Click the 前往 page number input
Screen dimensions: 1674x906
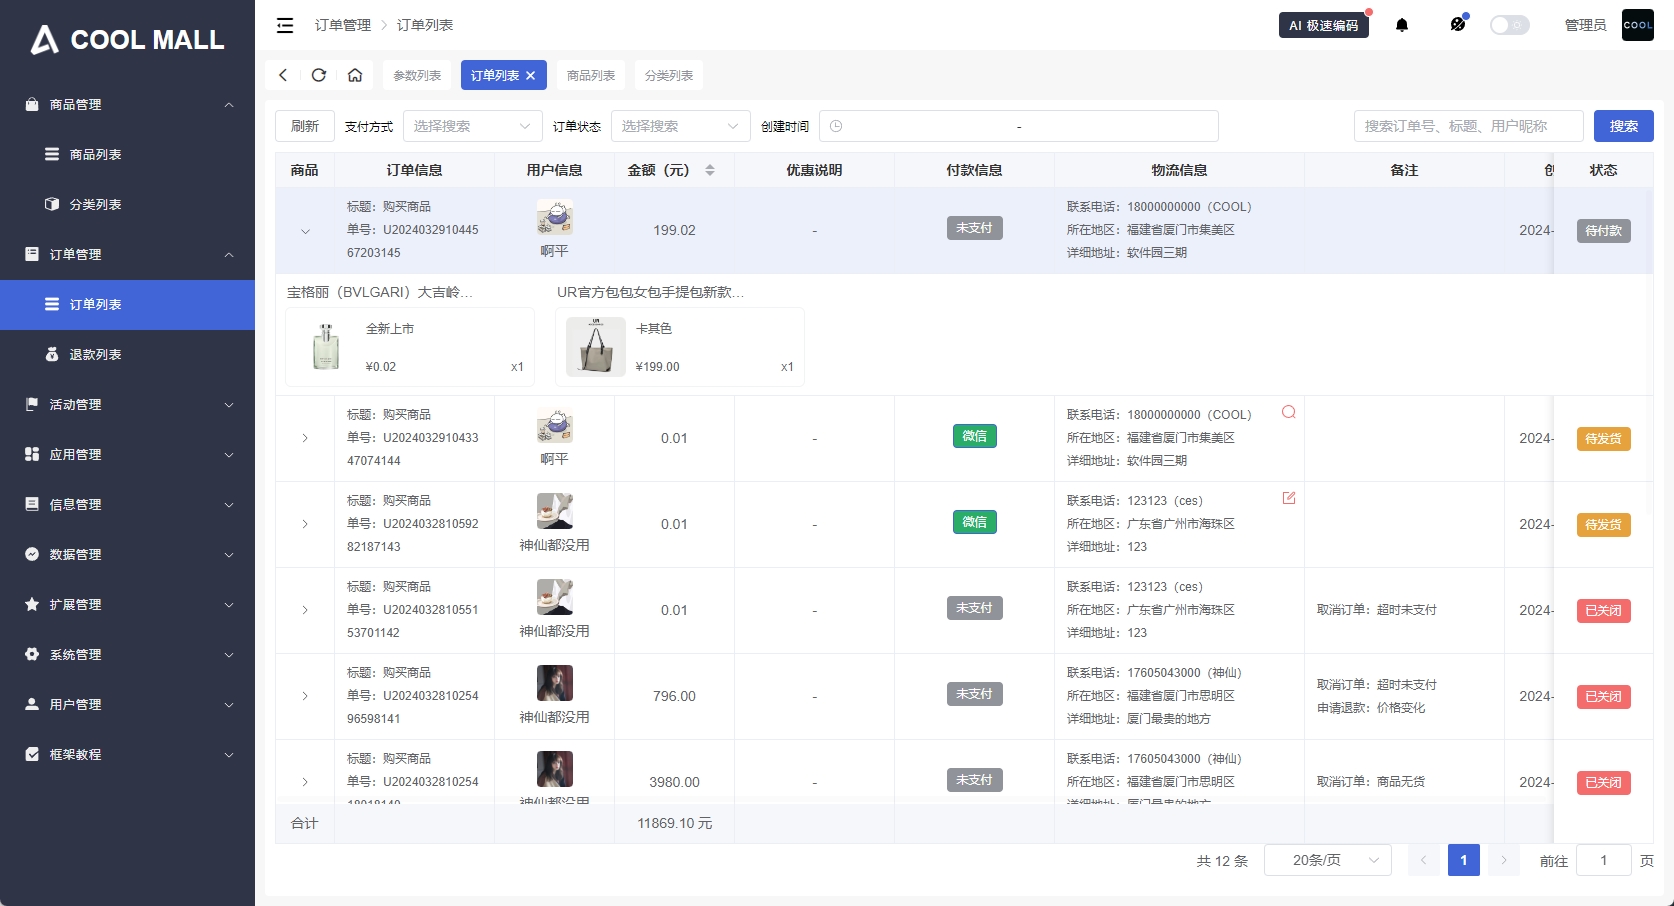pos(1604,860)
